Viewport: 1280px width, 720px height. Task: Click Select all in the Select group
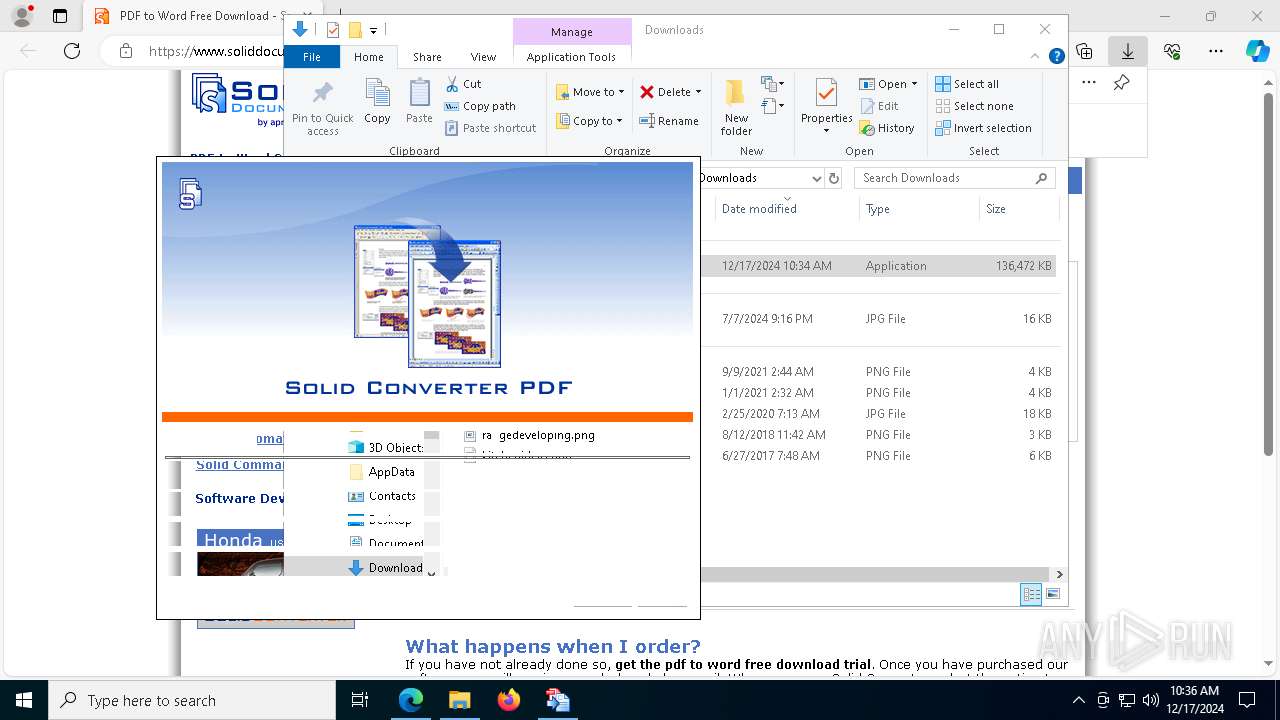point(967,84)
